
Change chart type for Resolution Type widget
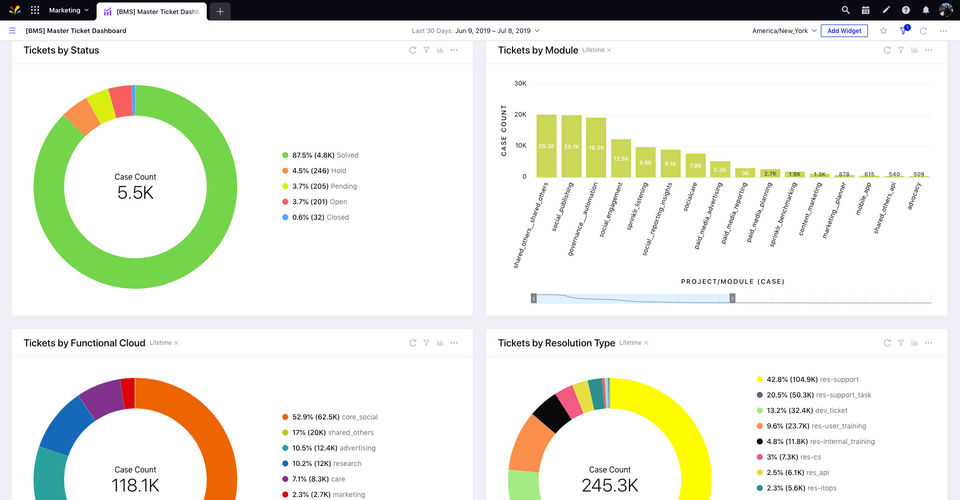pos(914,343)
